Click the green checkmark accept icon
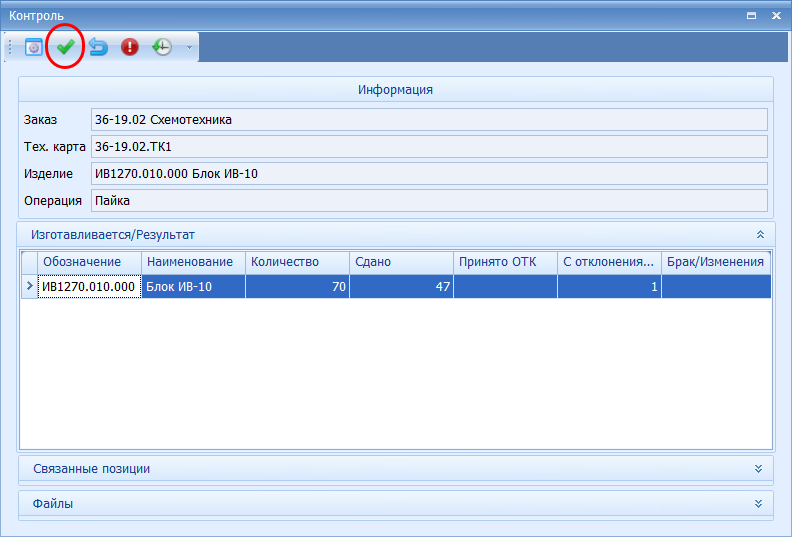The height and width of the screenshot is (537, 792). coord(66,47)
